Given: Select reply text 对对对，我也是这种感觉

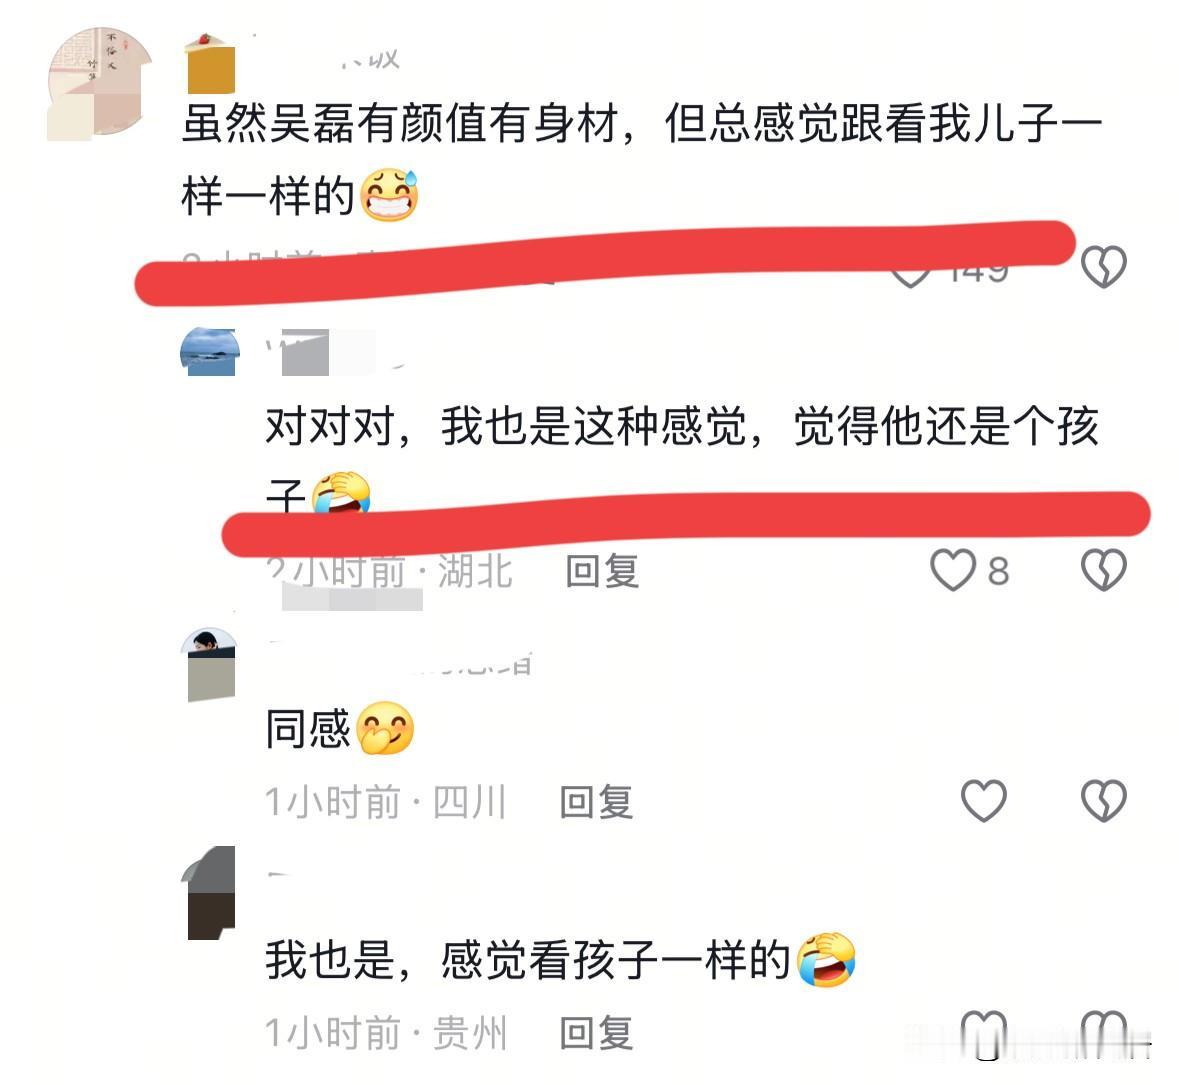Looking at the screenshot, I should [x=506, y=426].
